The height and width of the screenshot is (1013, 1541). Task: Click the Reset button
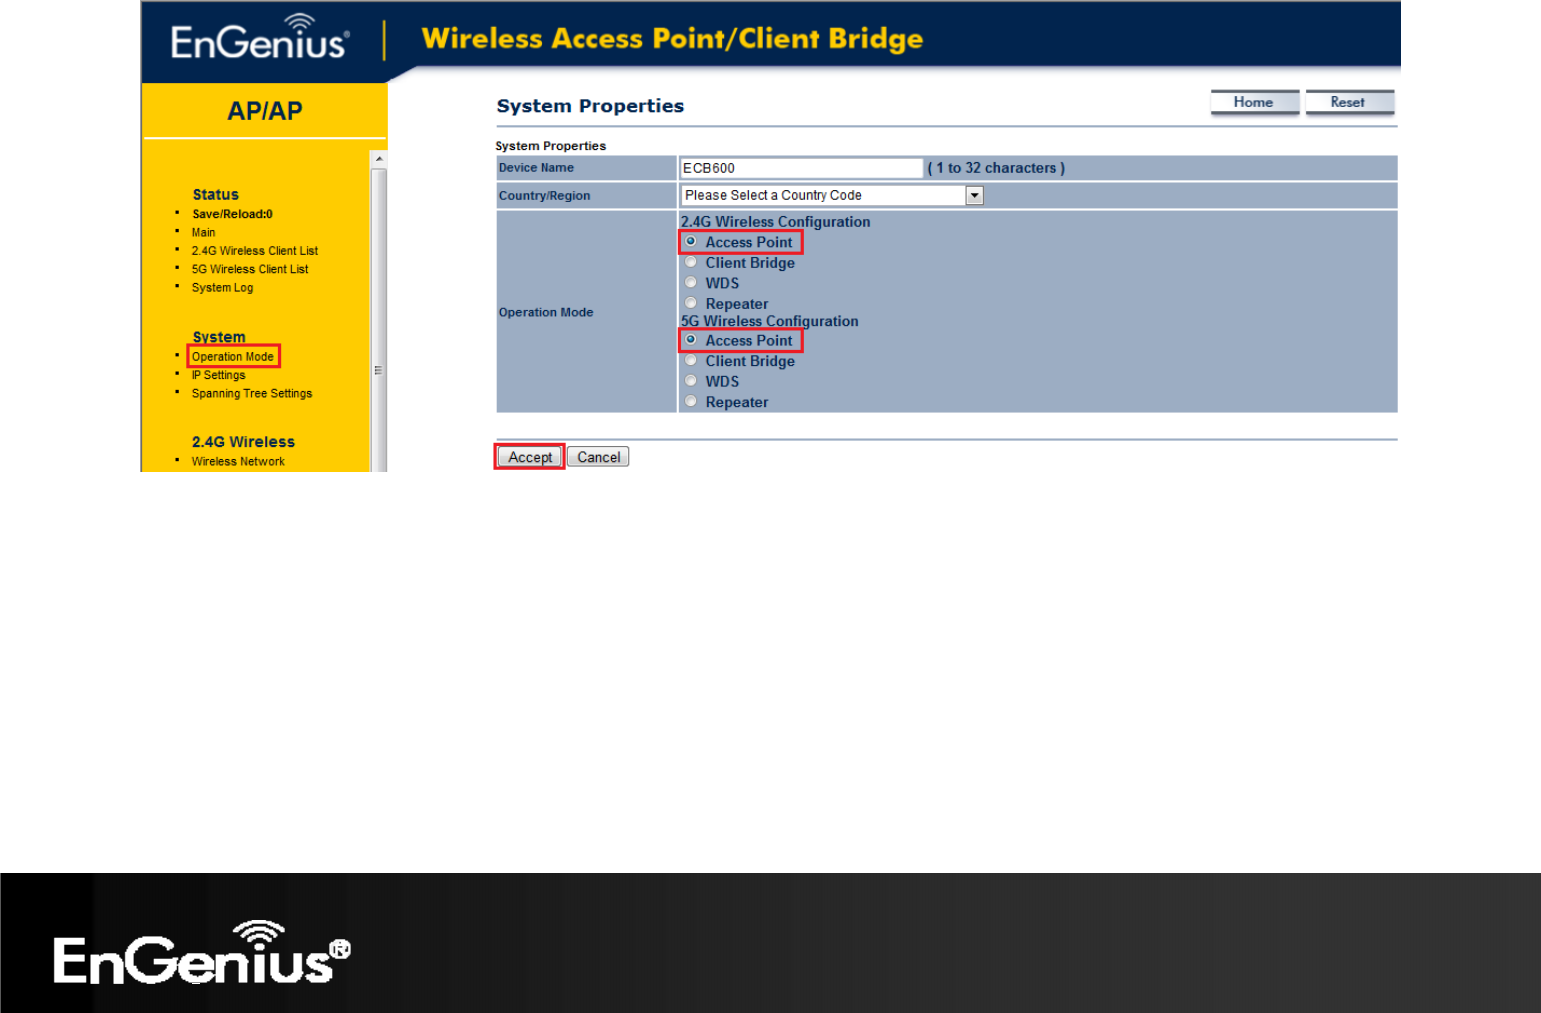(x=1349, y=102)
